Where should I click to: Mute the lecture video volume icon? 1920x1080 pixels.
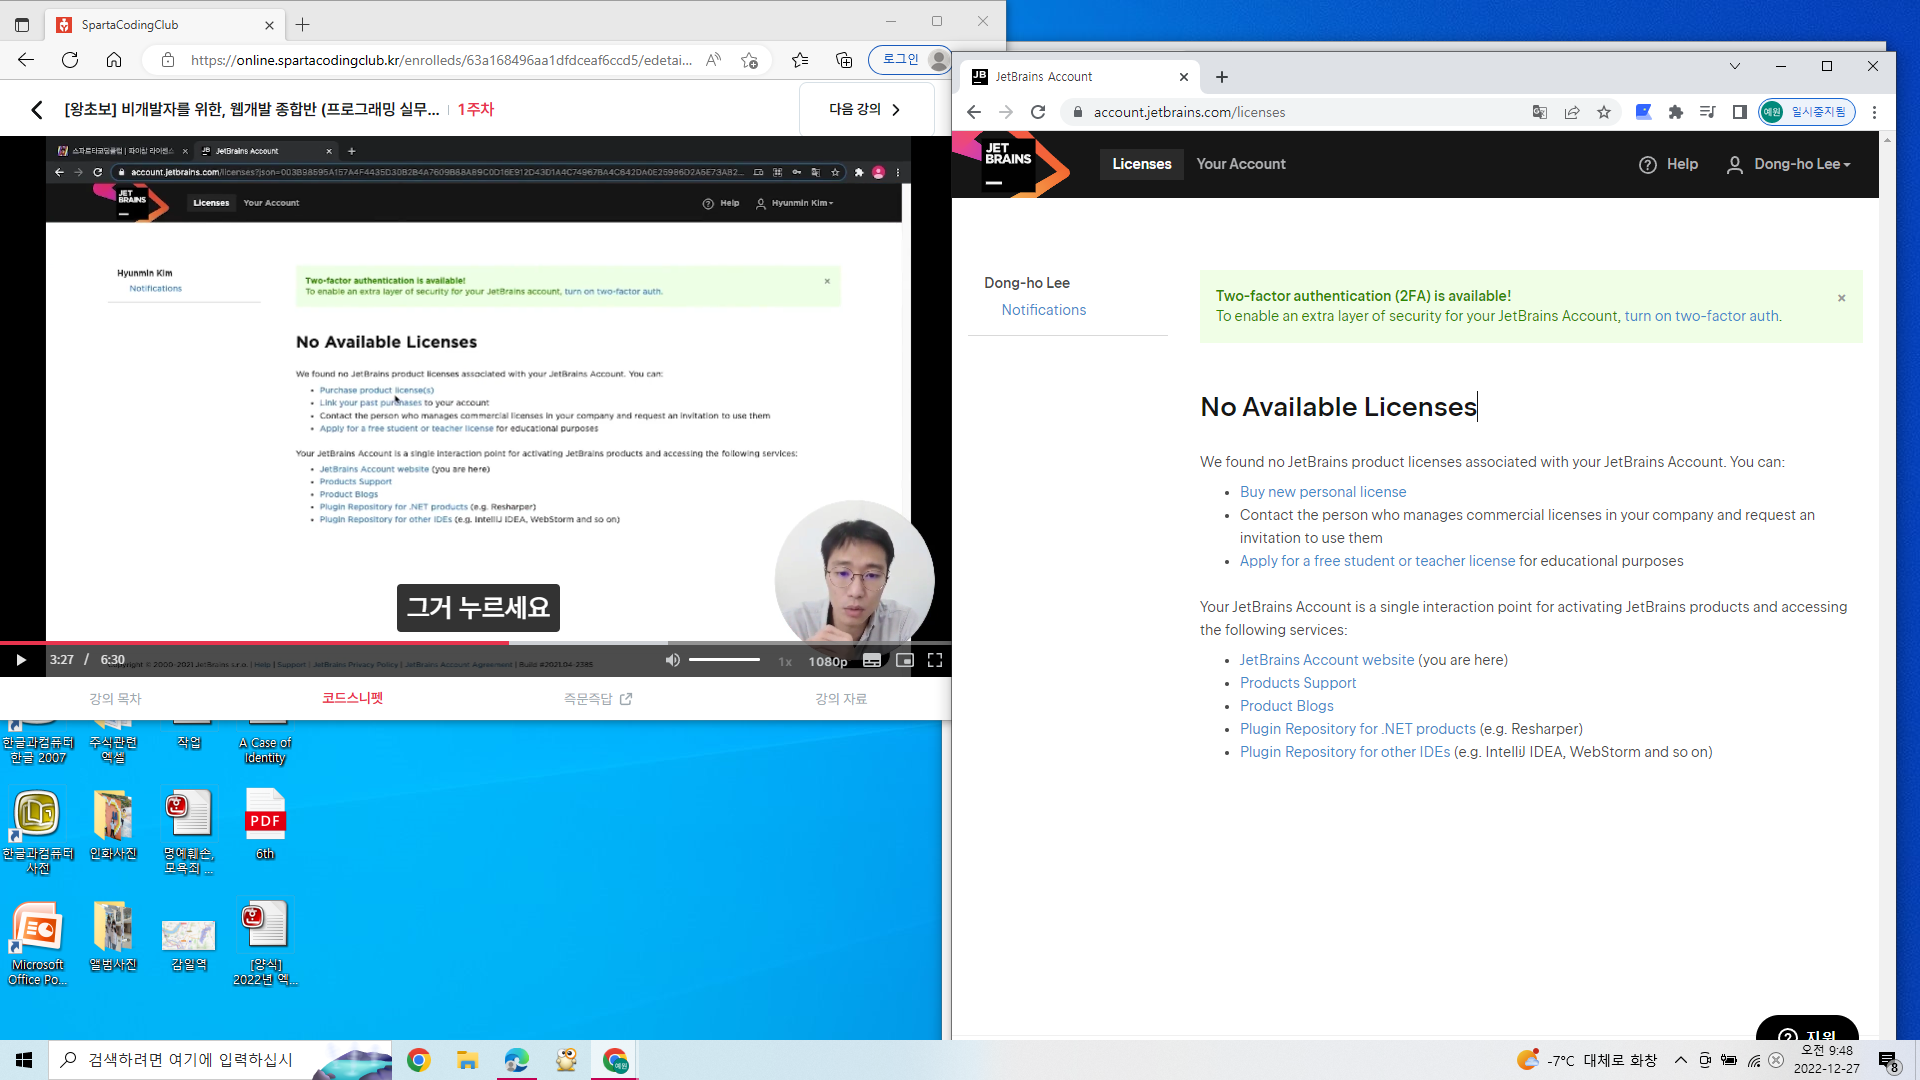[673, 660]
